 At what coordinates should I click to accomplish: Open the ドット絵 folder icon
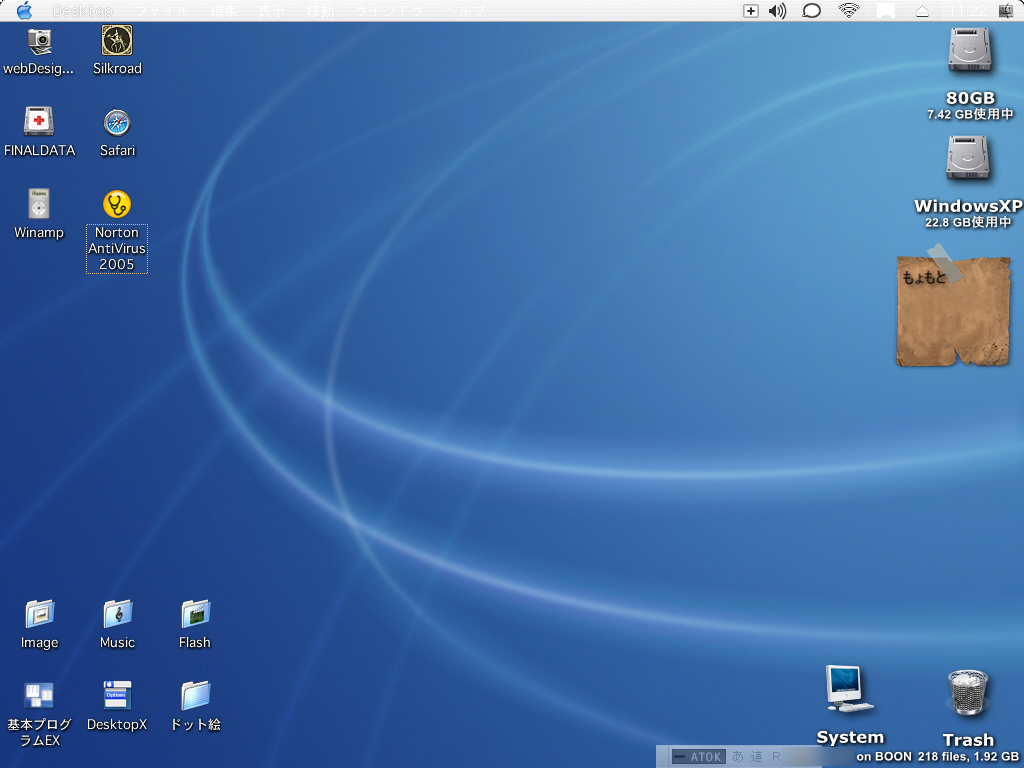pyautogui.click(x=195, y=696)
